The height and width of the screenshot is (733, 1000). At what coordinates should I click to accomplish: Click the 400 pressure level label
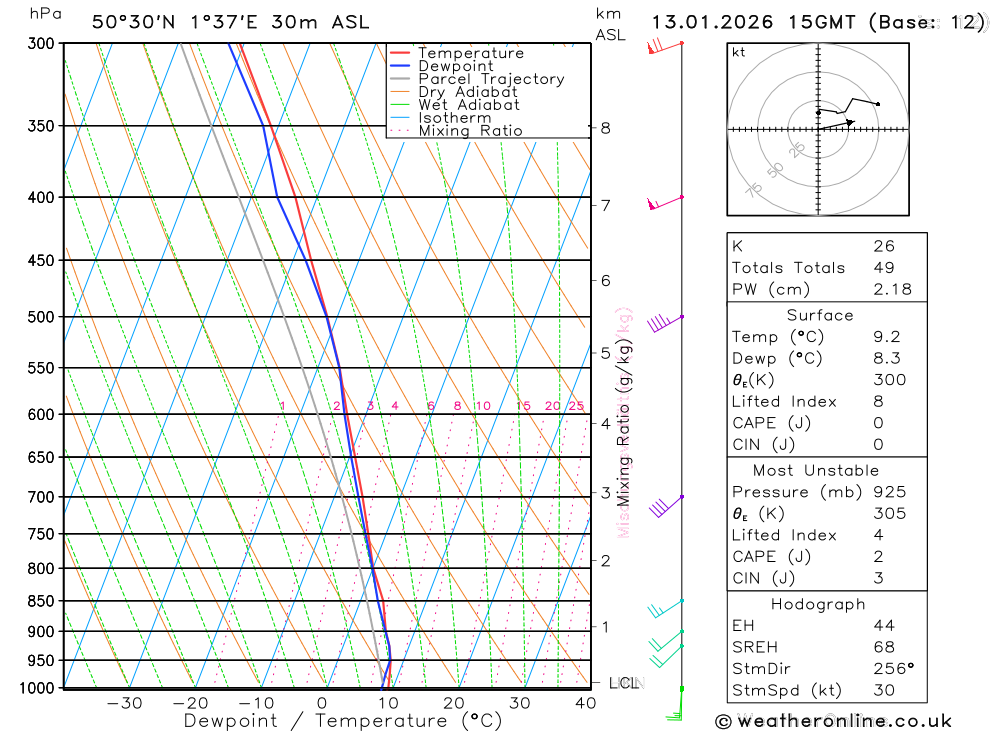click(x=41, y=198)
